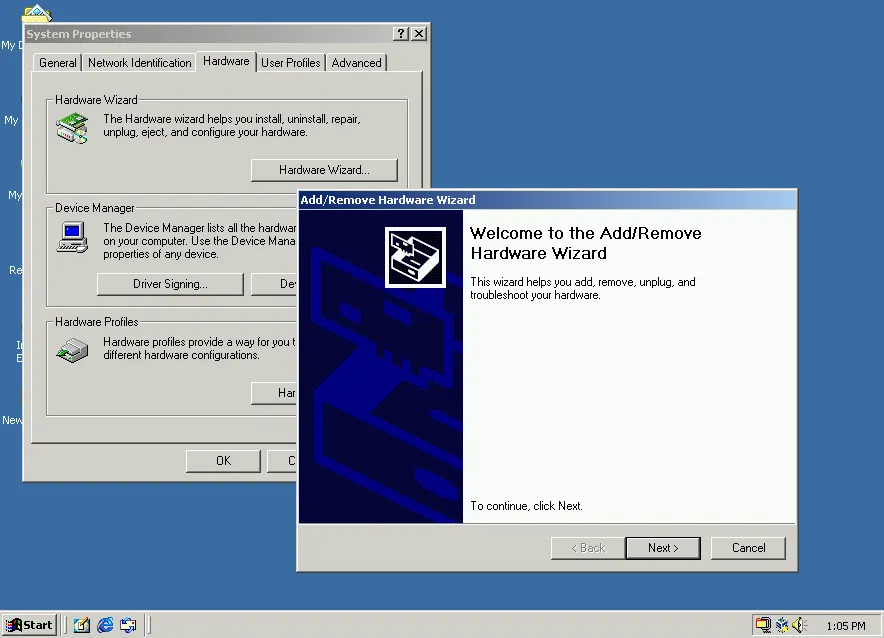Click the Show Desktop quick launch icon
The image size is (884, 638).
(81, 624)
